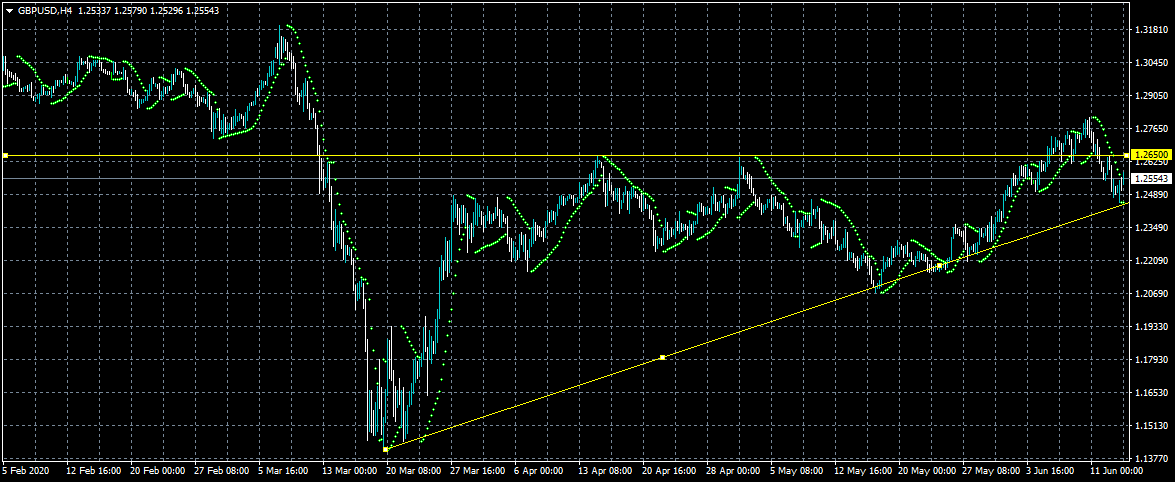Click the GBPUSD,H4 chart title text
The width and height of the screenshot is (1175, 482).
coord(44,12)
